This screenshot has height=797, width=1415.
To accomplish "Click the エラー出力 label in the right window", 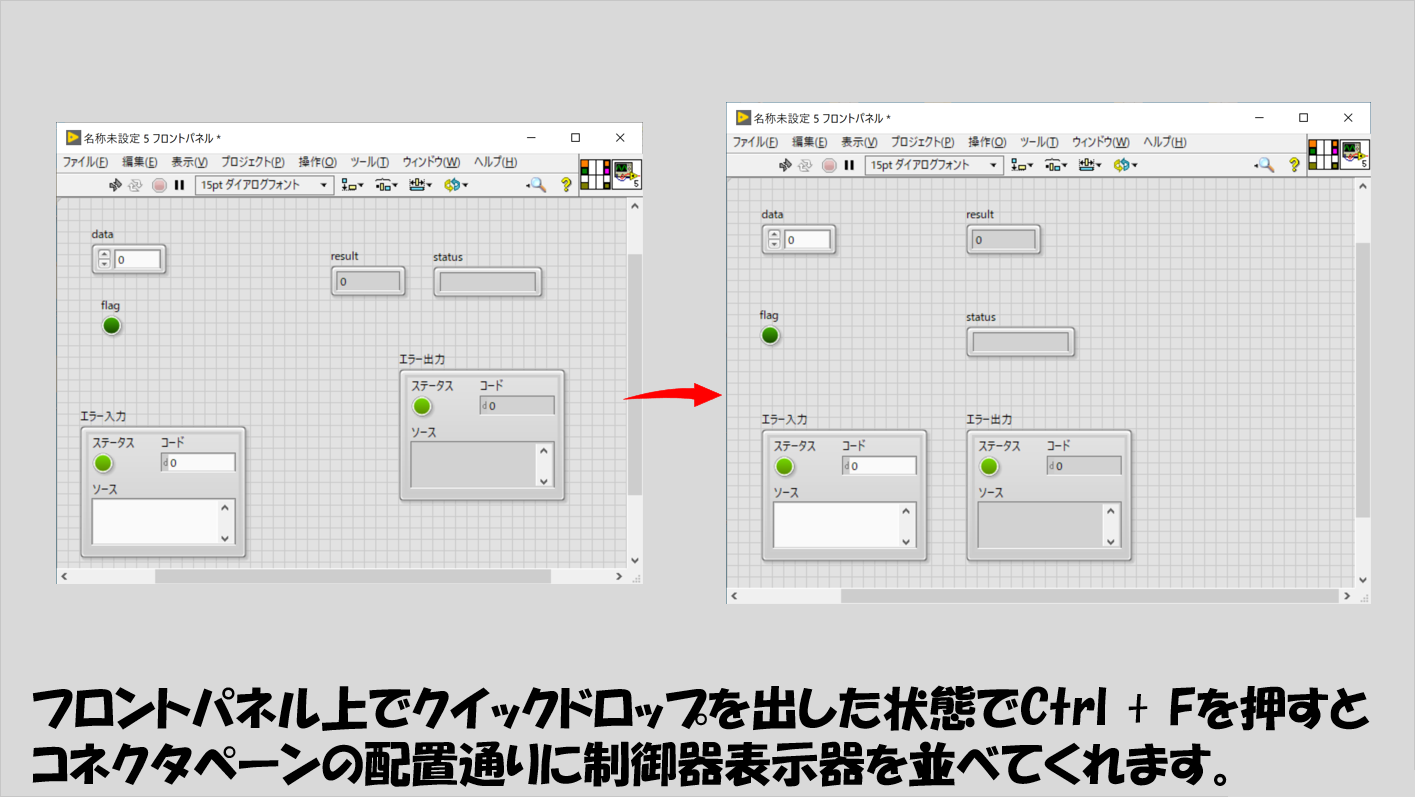I will pos(989,419).
